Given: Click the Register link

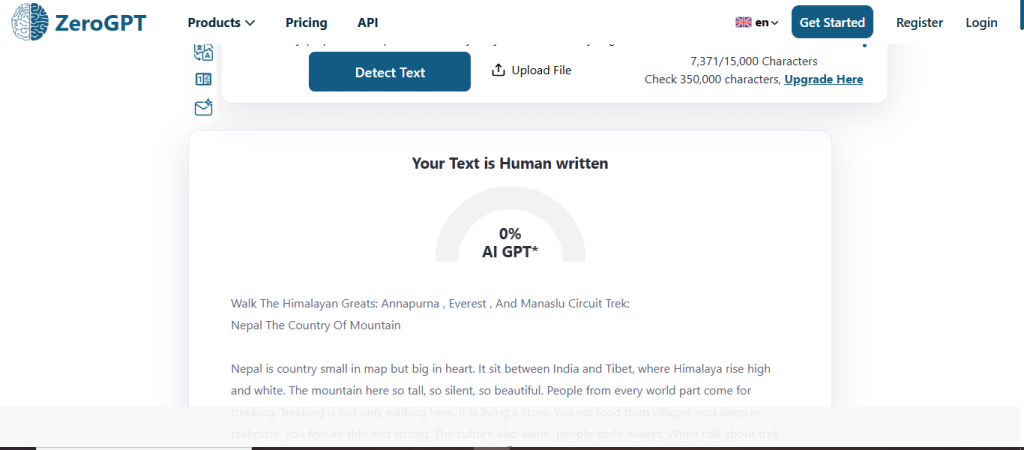Looking at the screenshot, I should point(920,22).
